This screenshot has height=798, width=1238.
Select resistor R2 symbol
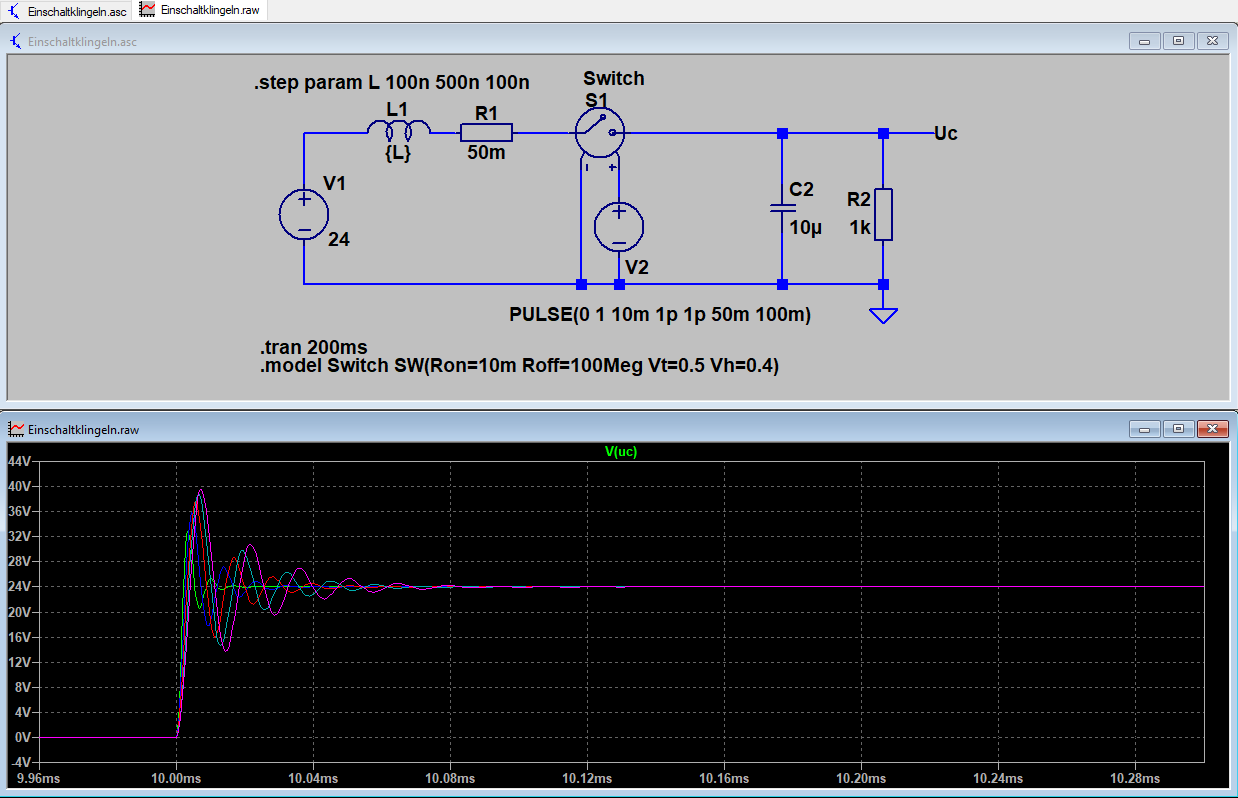coord(883,215)
